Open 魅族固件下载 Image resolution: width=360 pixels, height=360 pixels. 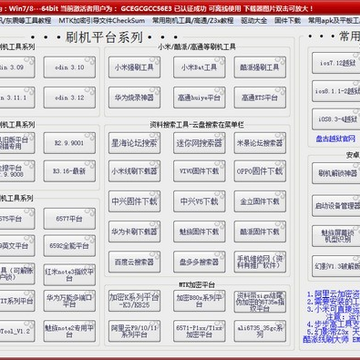point(199,231)
